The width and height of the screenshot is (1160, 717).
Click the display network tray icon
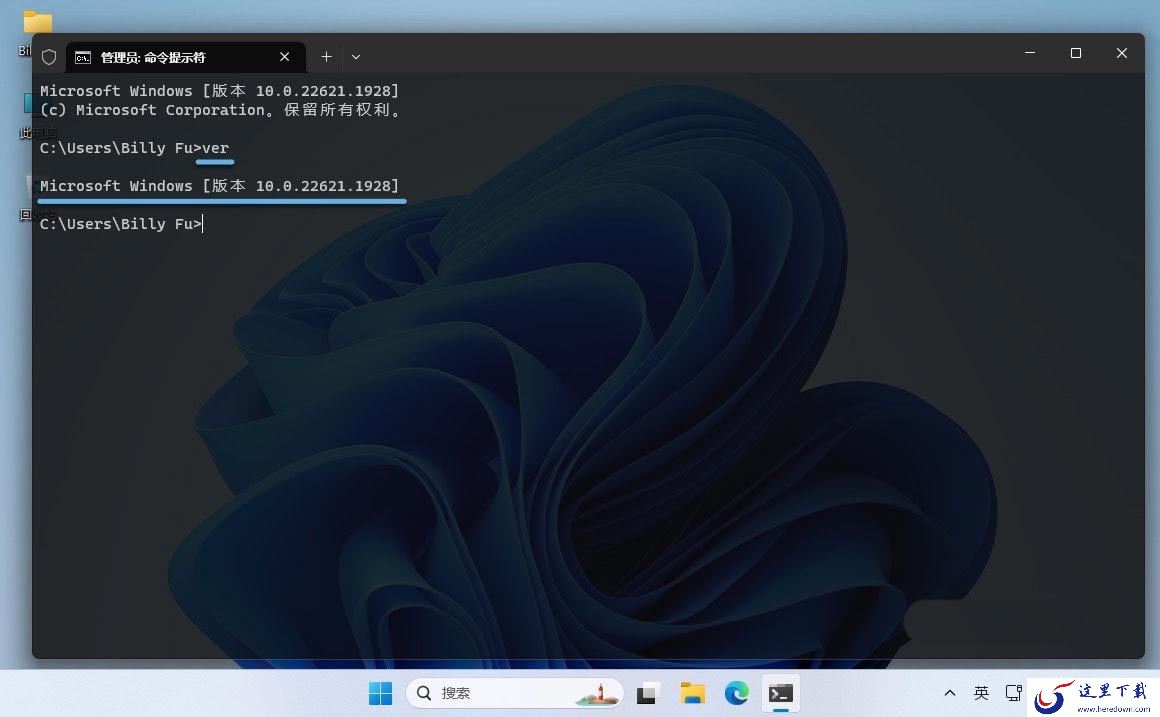tap(1014, 693)
